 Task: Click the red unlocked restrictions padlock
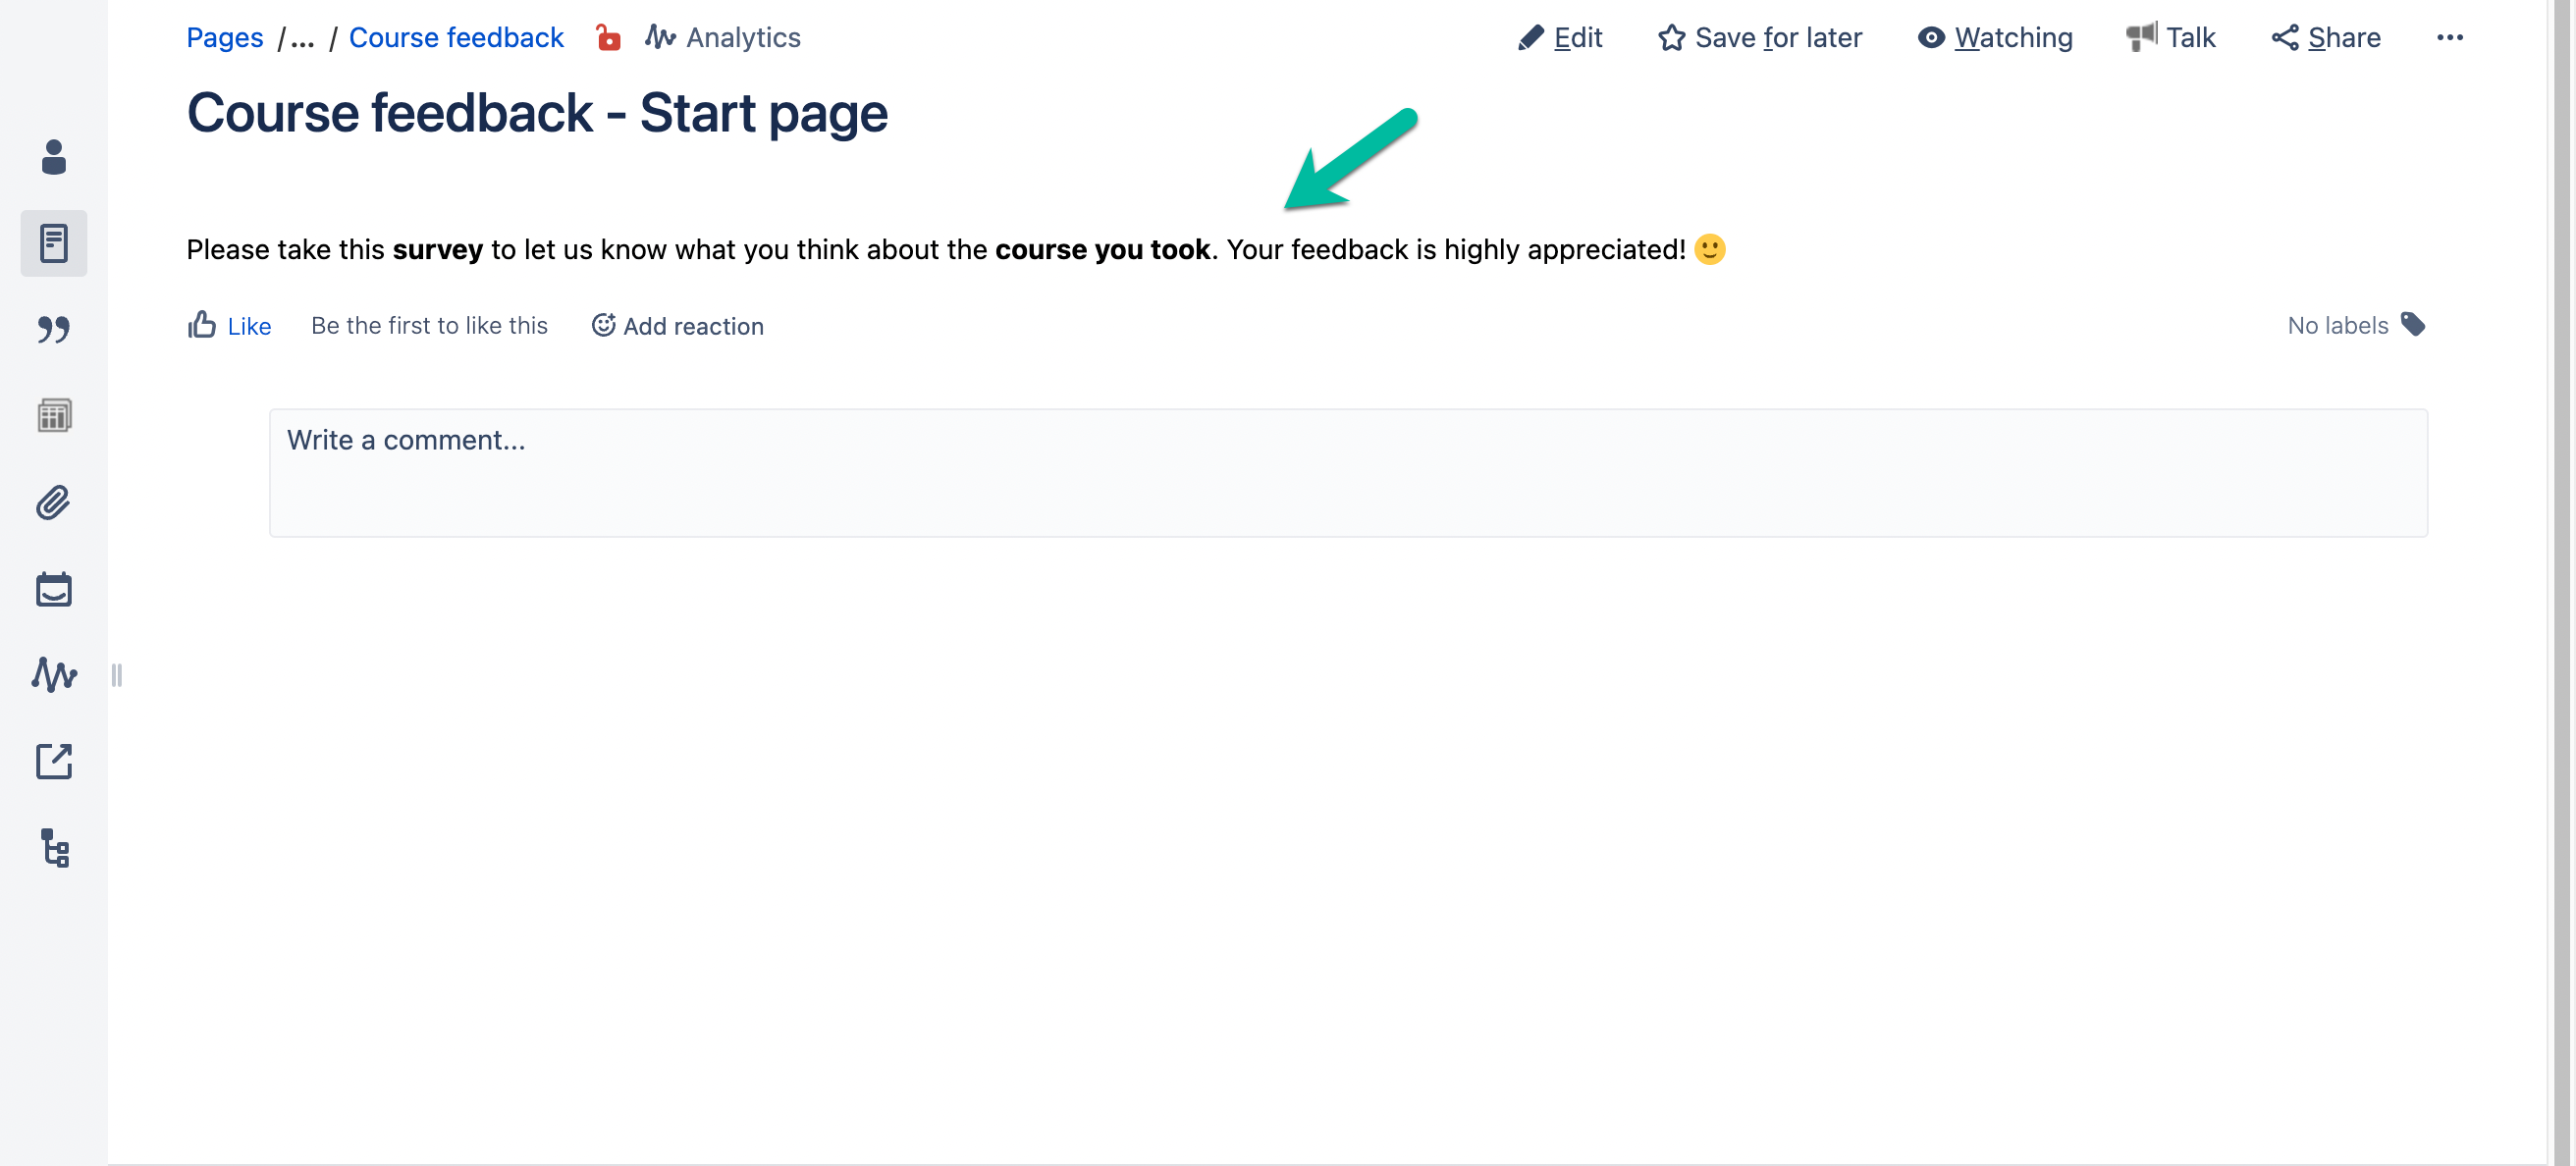click(608, 38)
